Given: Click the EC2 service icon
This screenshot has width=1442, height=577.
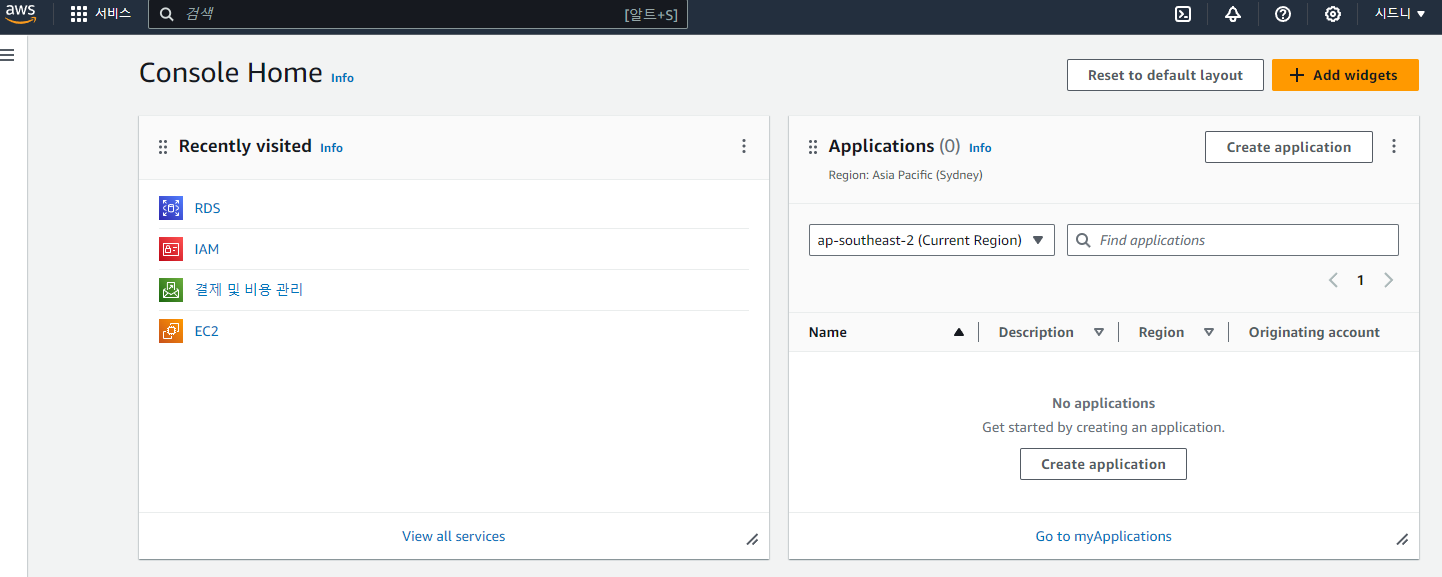Looking at the screenshot, I should tap(171, 331).
